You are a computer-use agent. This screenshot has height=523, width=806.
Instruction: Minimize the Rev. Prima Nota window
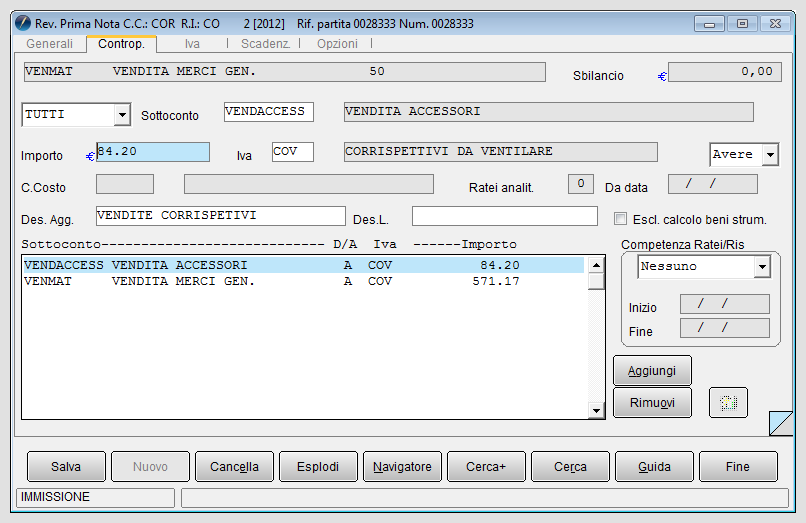click(x=709, y=24)
